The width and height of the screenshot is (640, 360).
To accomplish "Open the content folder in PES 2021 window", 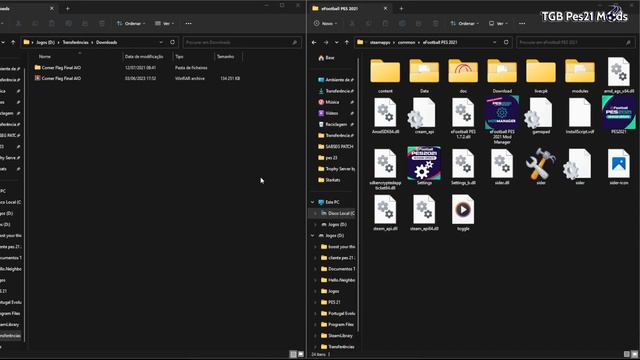I will pyautogui.click(x=385, y=72).
